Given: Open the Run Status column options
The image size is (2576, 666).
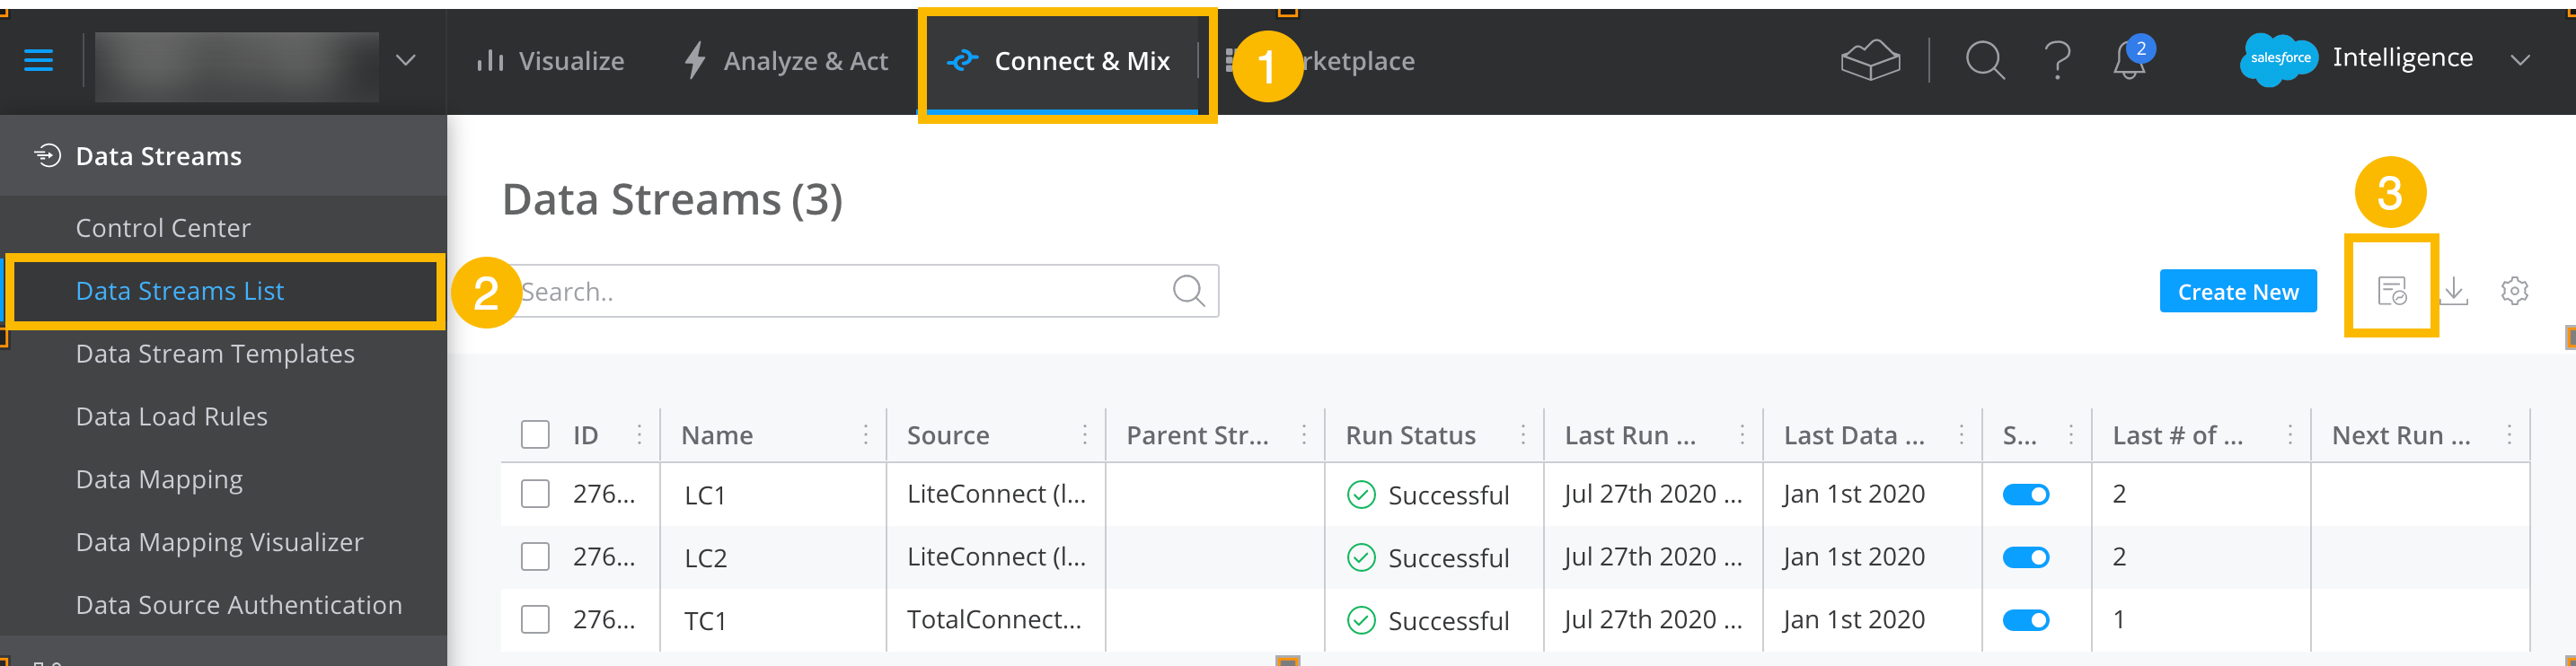Looking at the screenshot, I should click(1523, 435).
